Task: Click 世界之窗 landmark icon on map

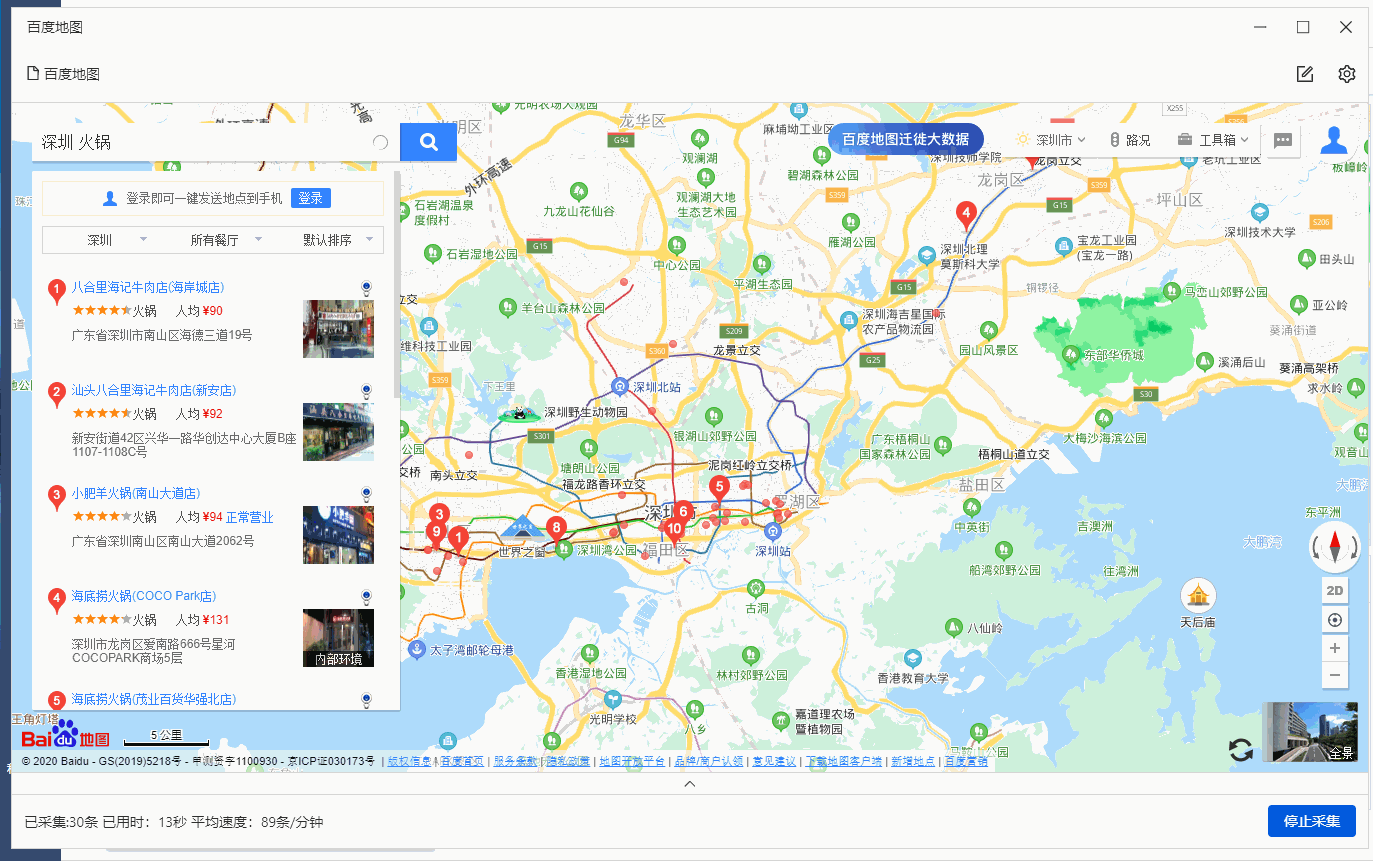Action: click(x=524, y=529)
